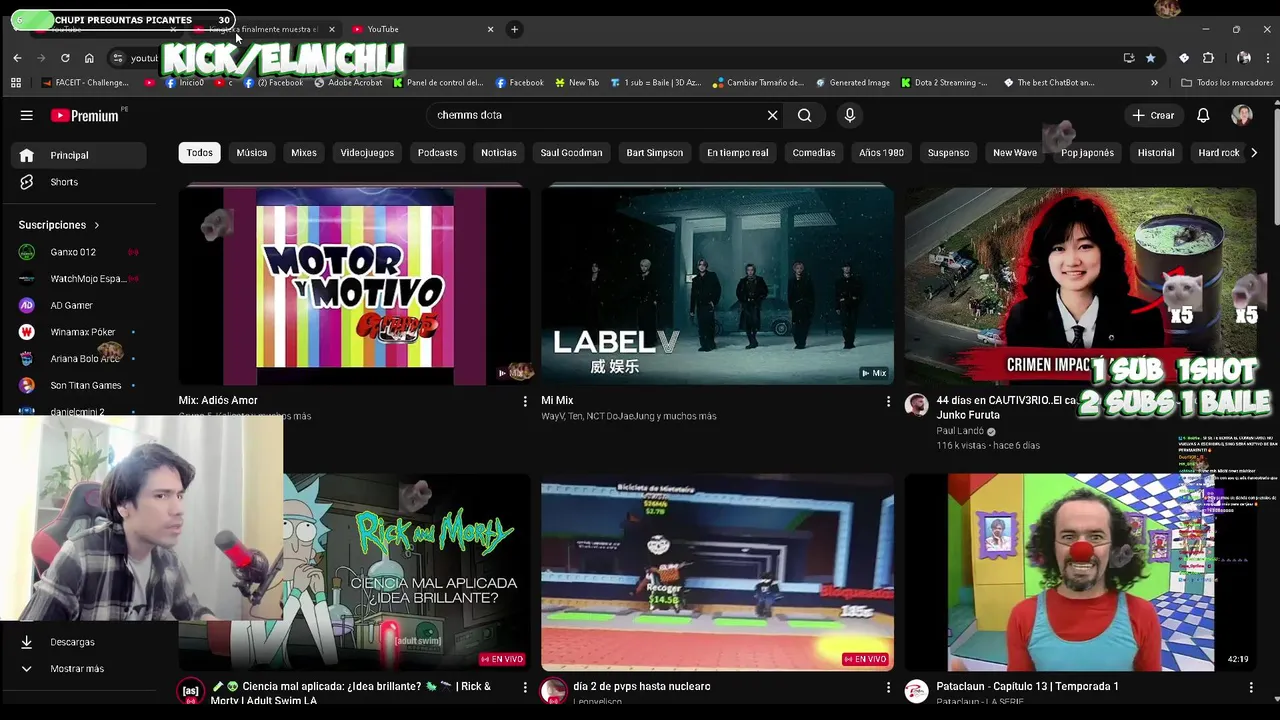The image size is (1280, 720).
Task: Go to Principal in the sidebar
Action: pyautogui.click(x=78, y=155)
